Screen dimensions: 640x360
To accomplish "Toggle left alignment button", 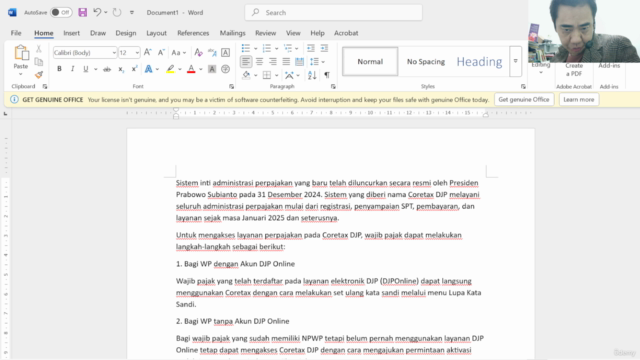I will pos(246,62).
